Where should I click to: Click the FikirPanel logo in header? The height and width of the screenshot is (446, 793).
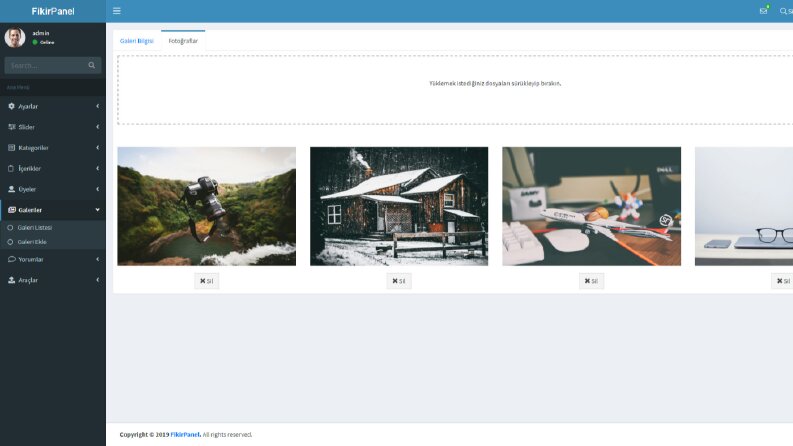click(53, 11)
